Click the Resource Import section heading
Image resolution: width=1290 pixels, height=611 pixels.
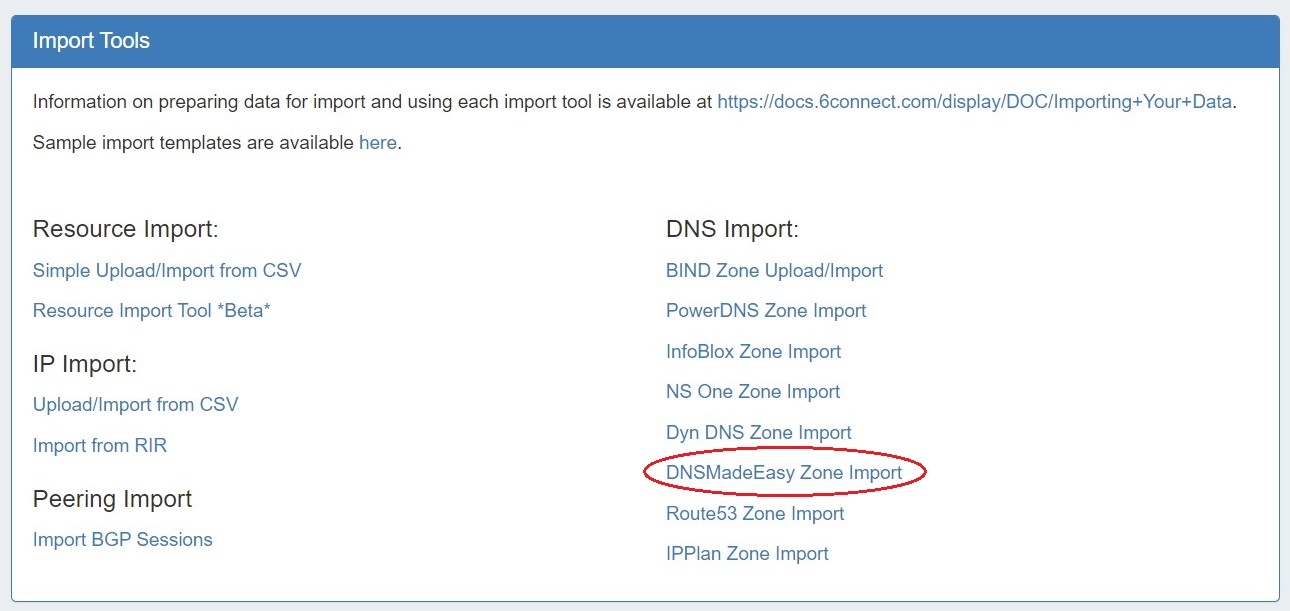point(125,229)
